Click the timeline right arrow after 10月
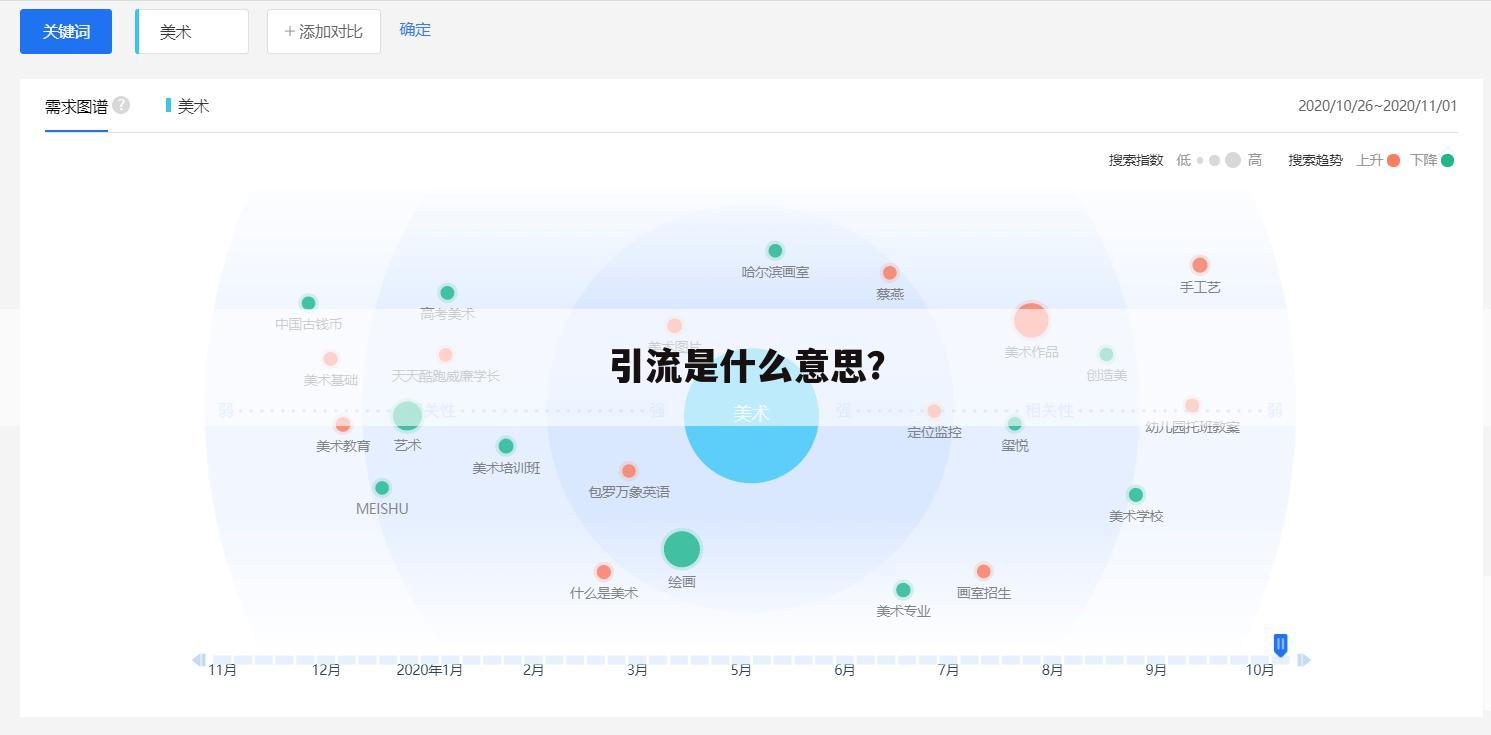Viewport: 1491px width, 735px height. 1304,660
